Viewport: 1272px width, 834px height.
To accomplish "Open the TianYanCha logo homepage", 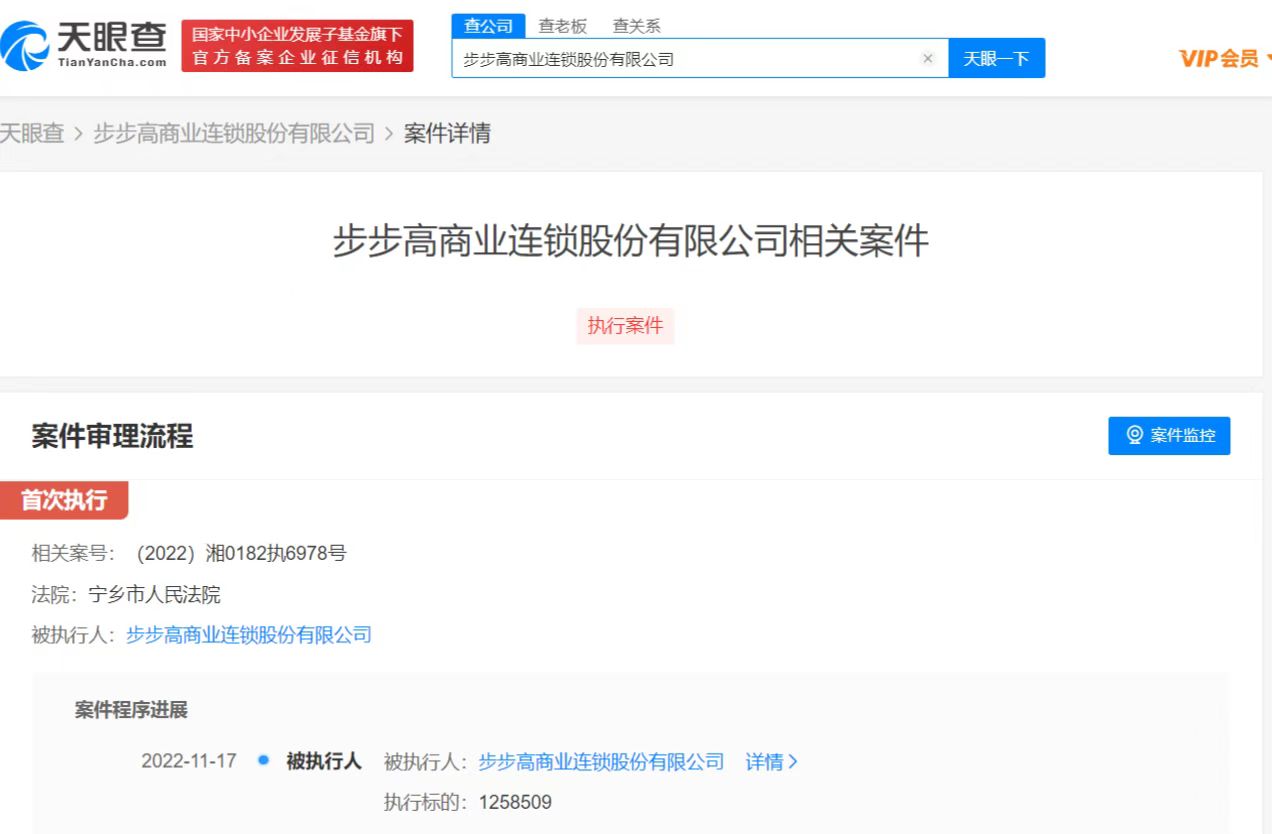I will (84, 45).
